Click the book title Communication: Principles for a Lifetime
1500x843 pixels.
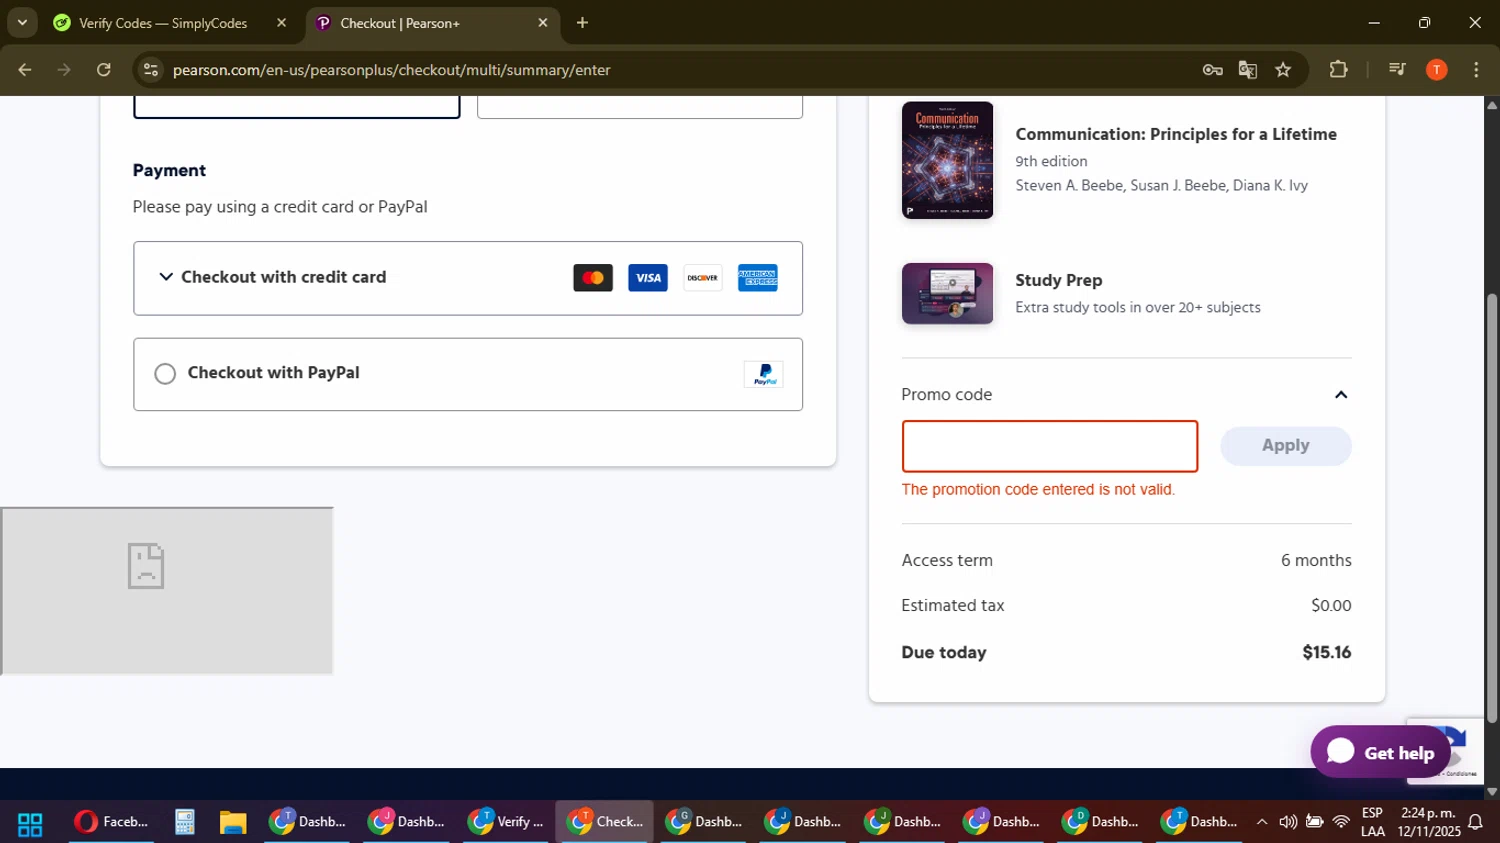point(1176,134)
